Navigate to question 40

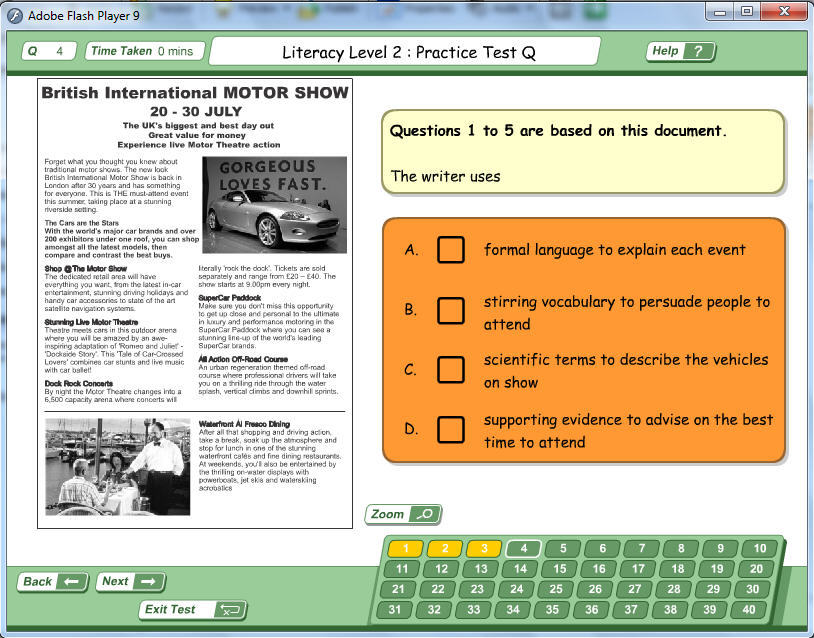[x=749, y=610]
